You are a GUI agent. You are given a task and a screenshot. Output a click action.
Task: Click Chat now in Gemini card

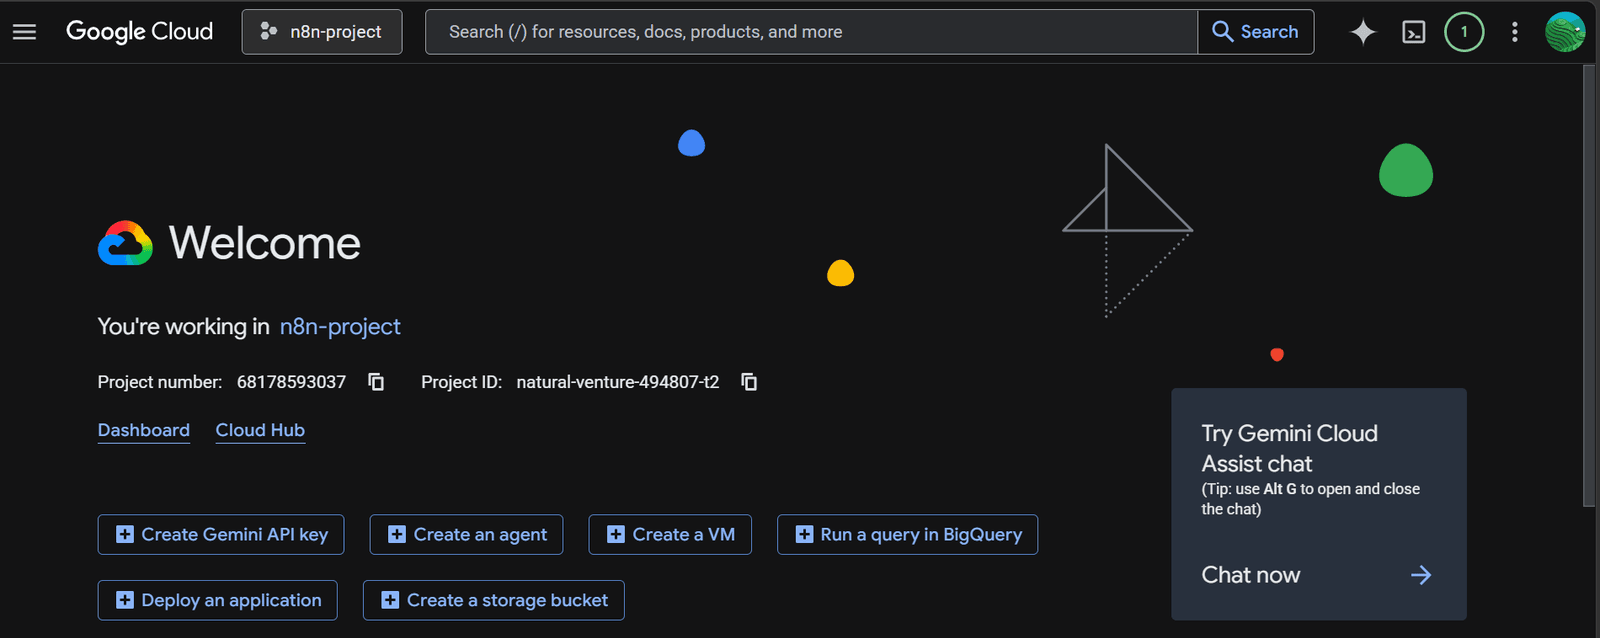(1251, 575)
